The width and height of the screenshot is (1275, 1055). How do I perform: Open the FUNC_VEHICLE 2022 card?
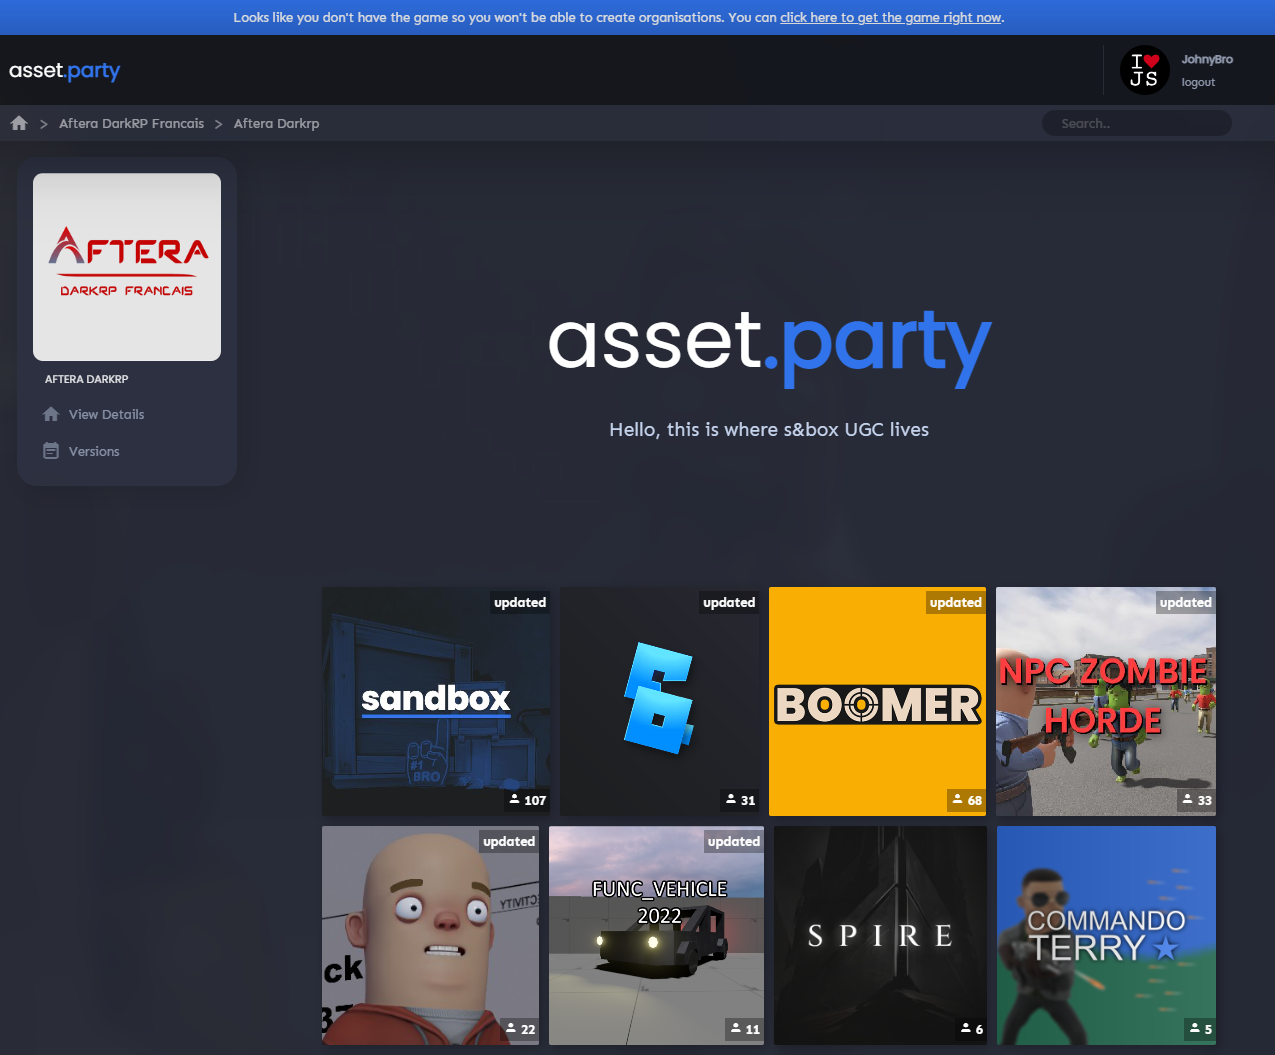656,935
